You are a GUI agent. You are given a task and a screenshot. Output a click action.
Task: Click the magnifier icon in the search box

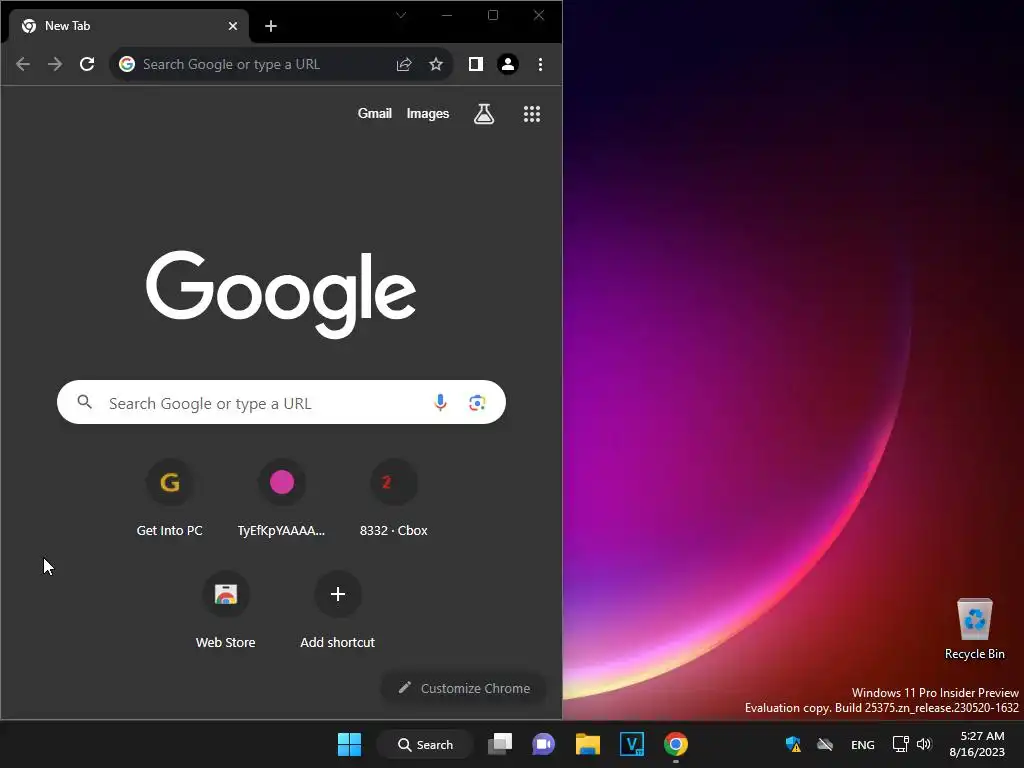point(85,402)
